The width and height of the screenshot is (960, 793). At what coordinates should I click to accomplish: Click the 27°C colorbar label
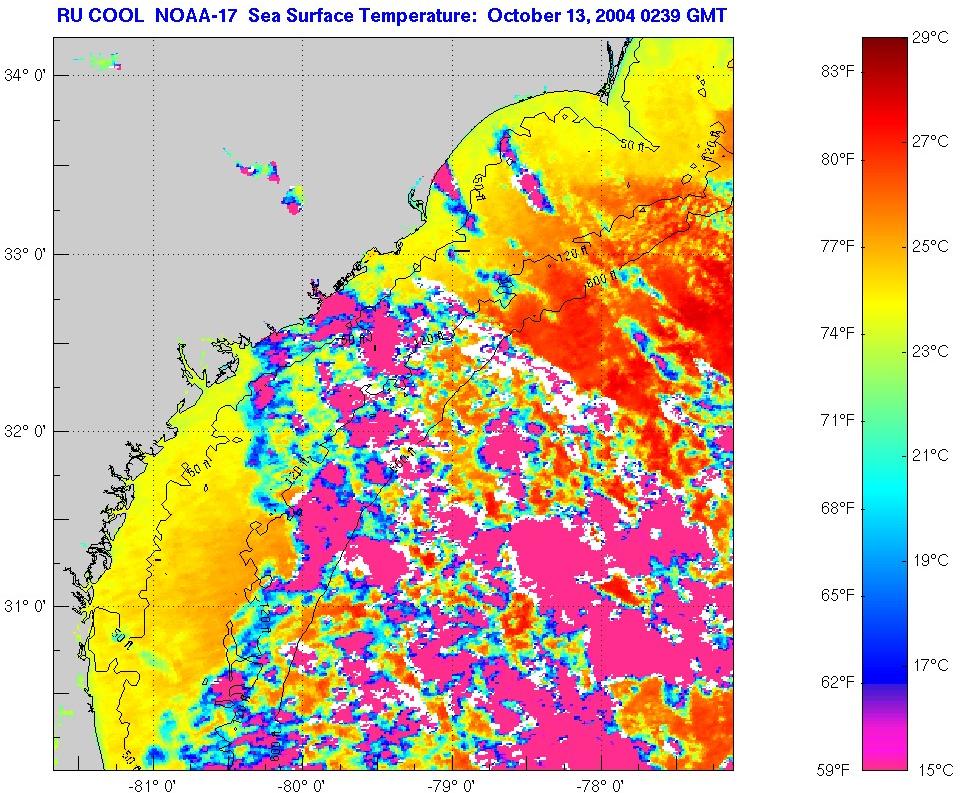pos(930,141)
